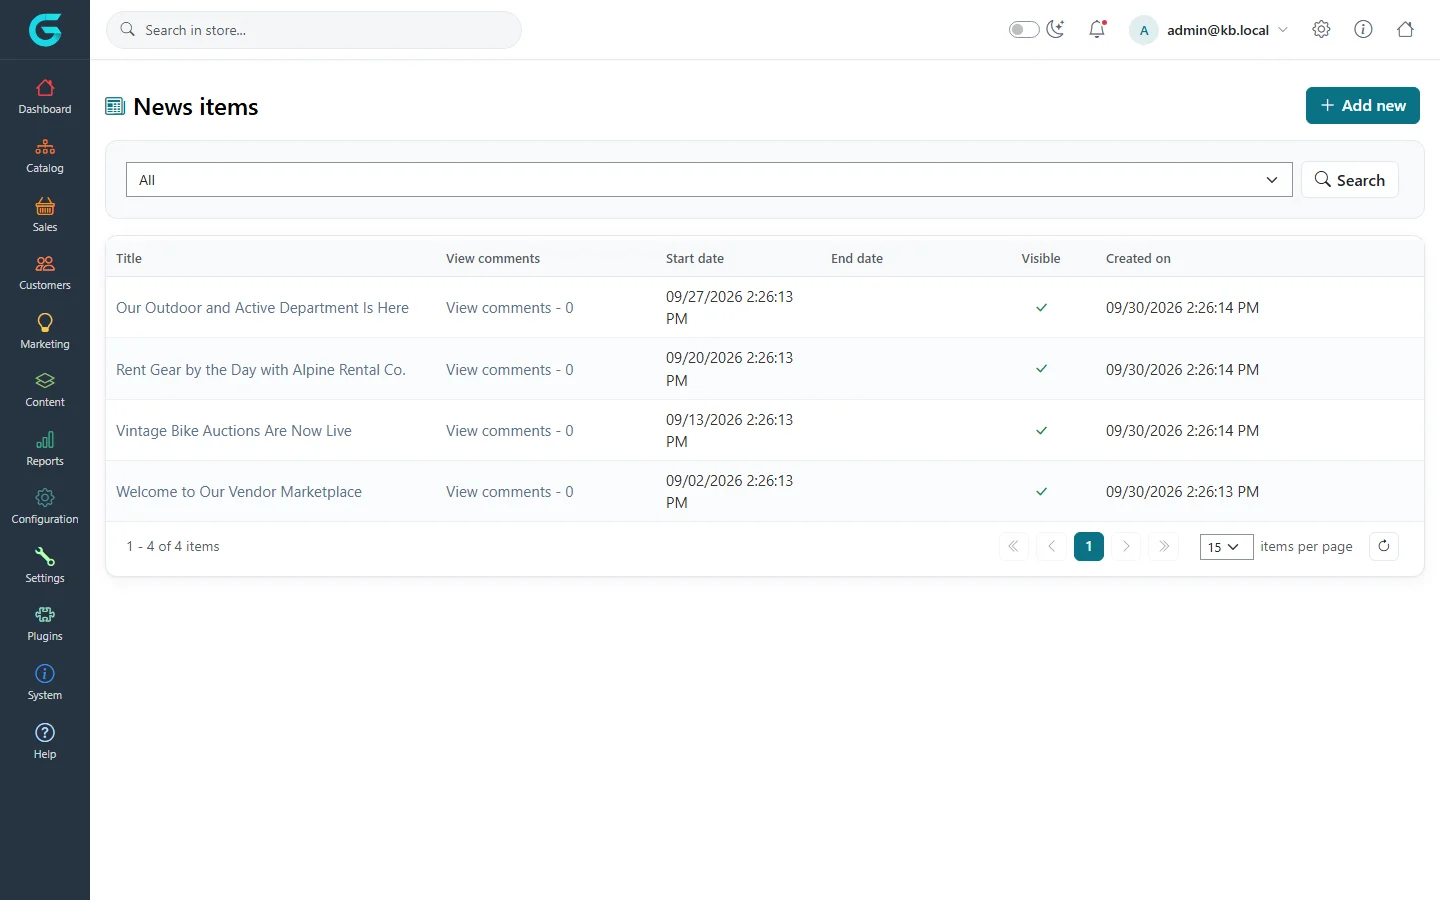Open the Marketing lightbulb icon

pyautogui.click(x=45, y=322)
